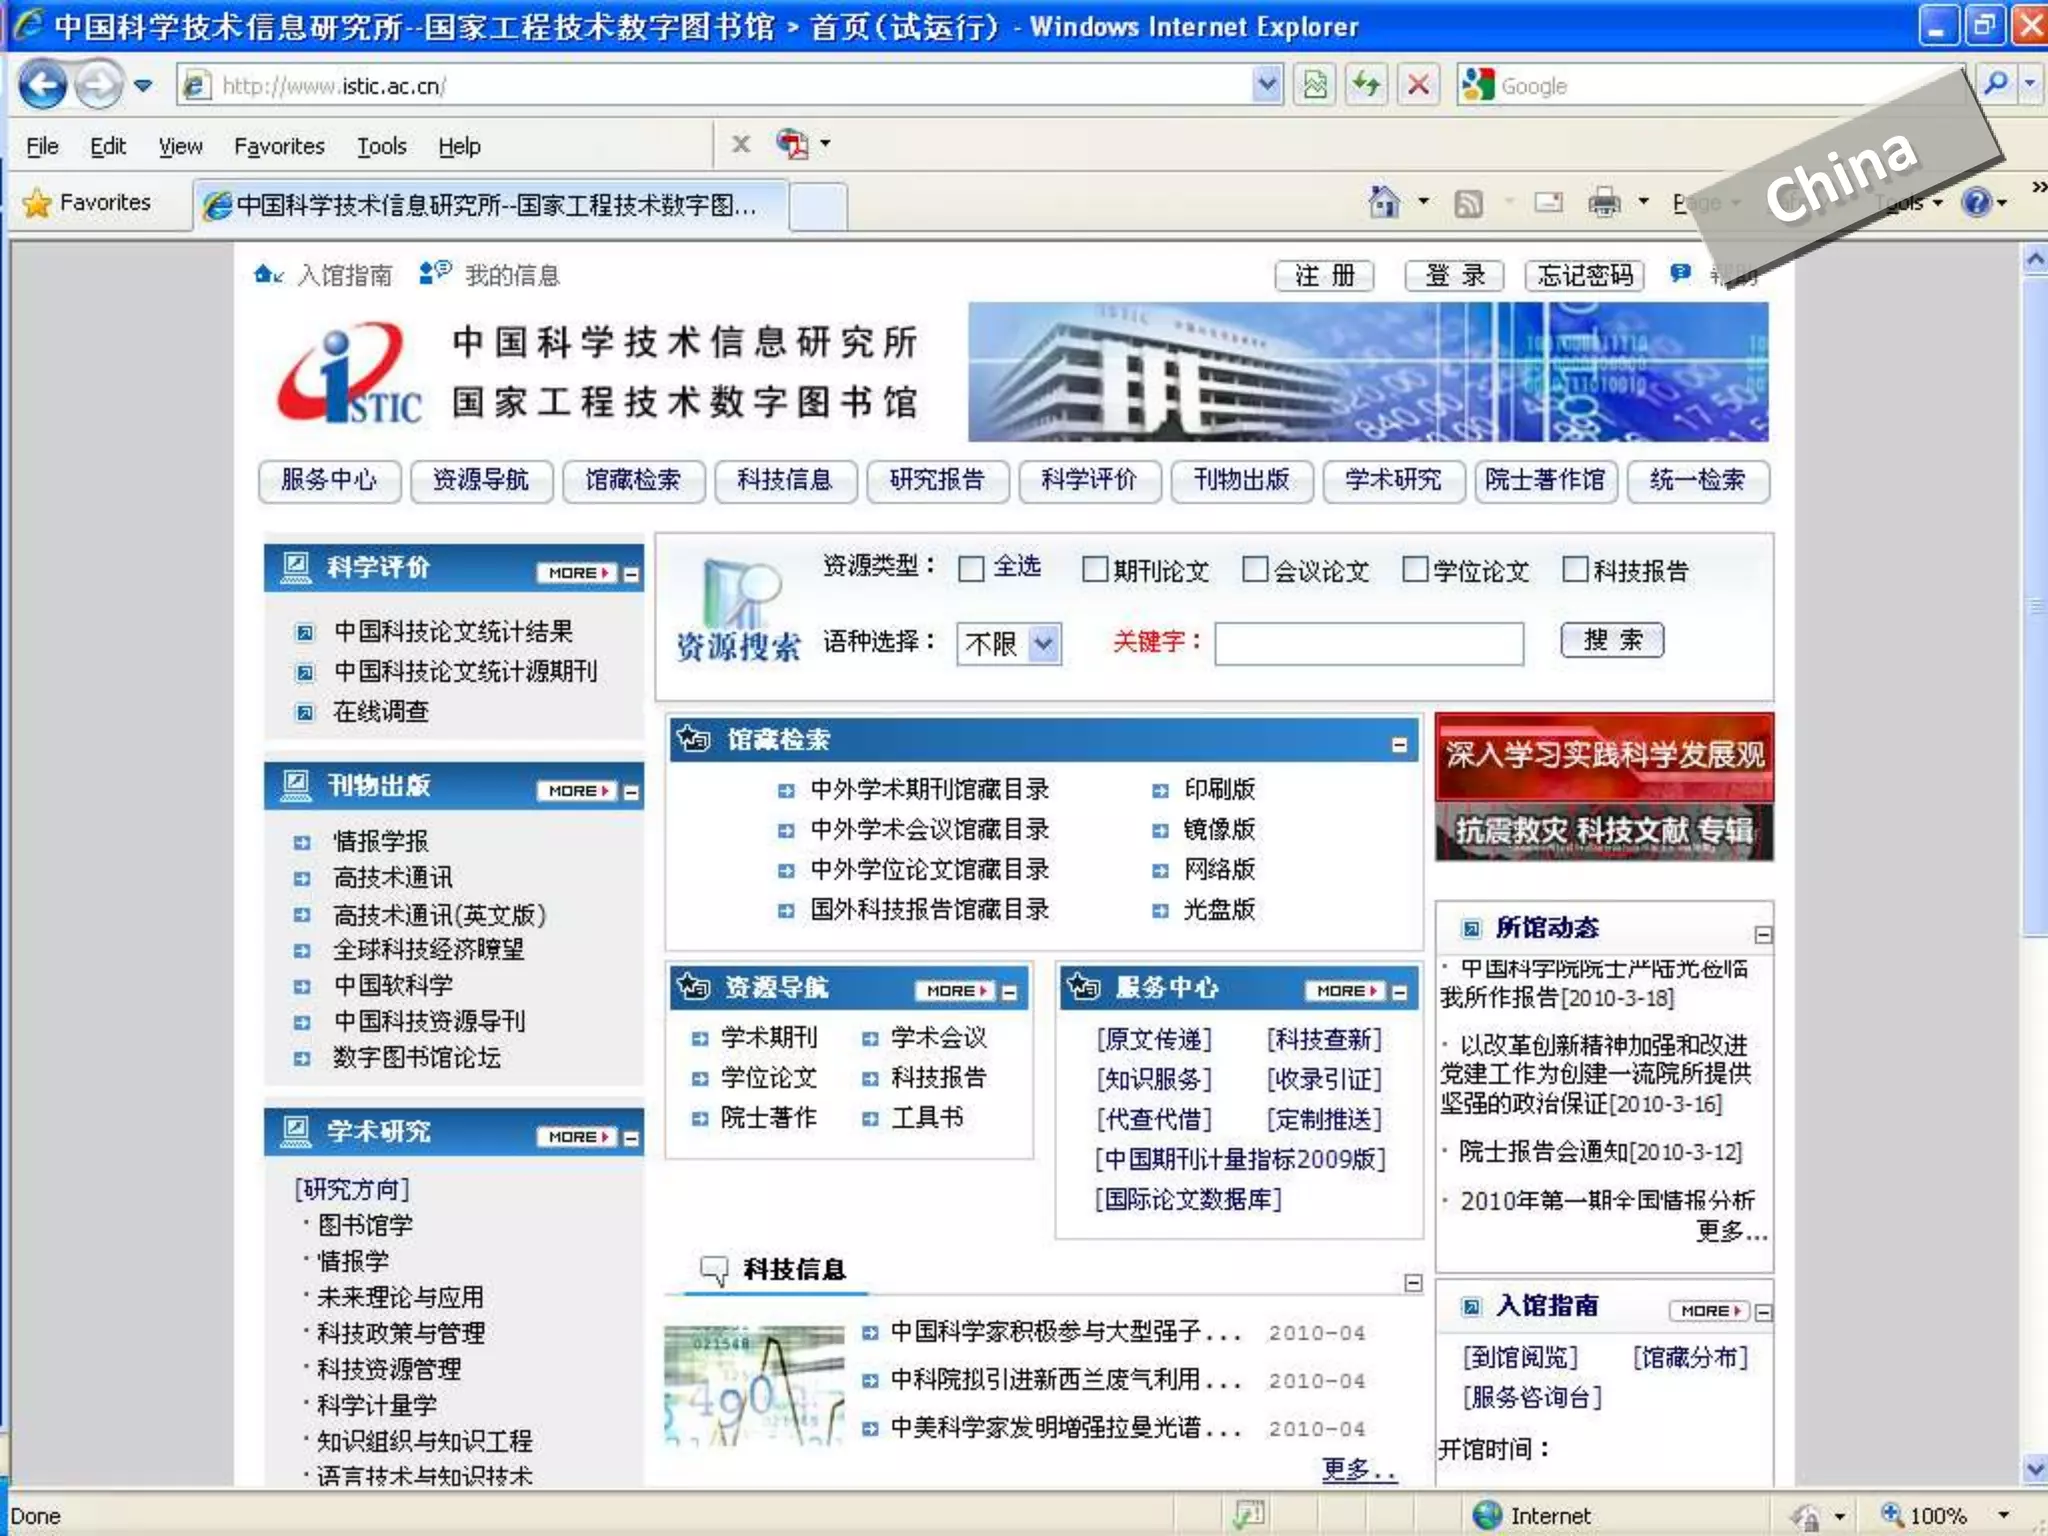Image resolution: width=2048 pixels, height=1536 pixels.
Task: Click the browser Back arrow button
Action: (x=42, y=86)
